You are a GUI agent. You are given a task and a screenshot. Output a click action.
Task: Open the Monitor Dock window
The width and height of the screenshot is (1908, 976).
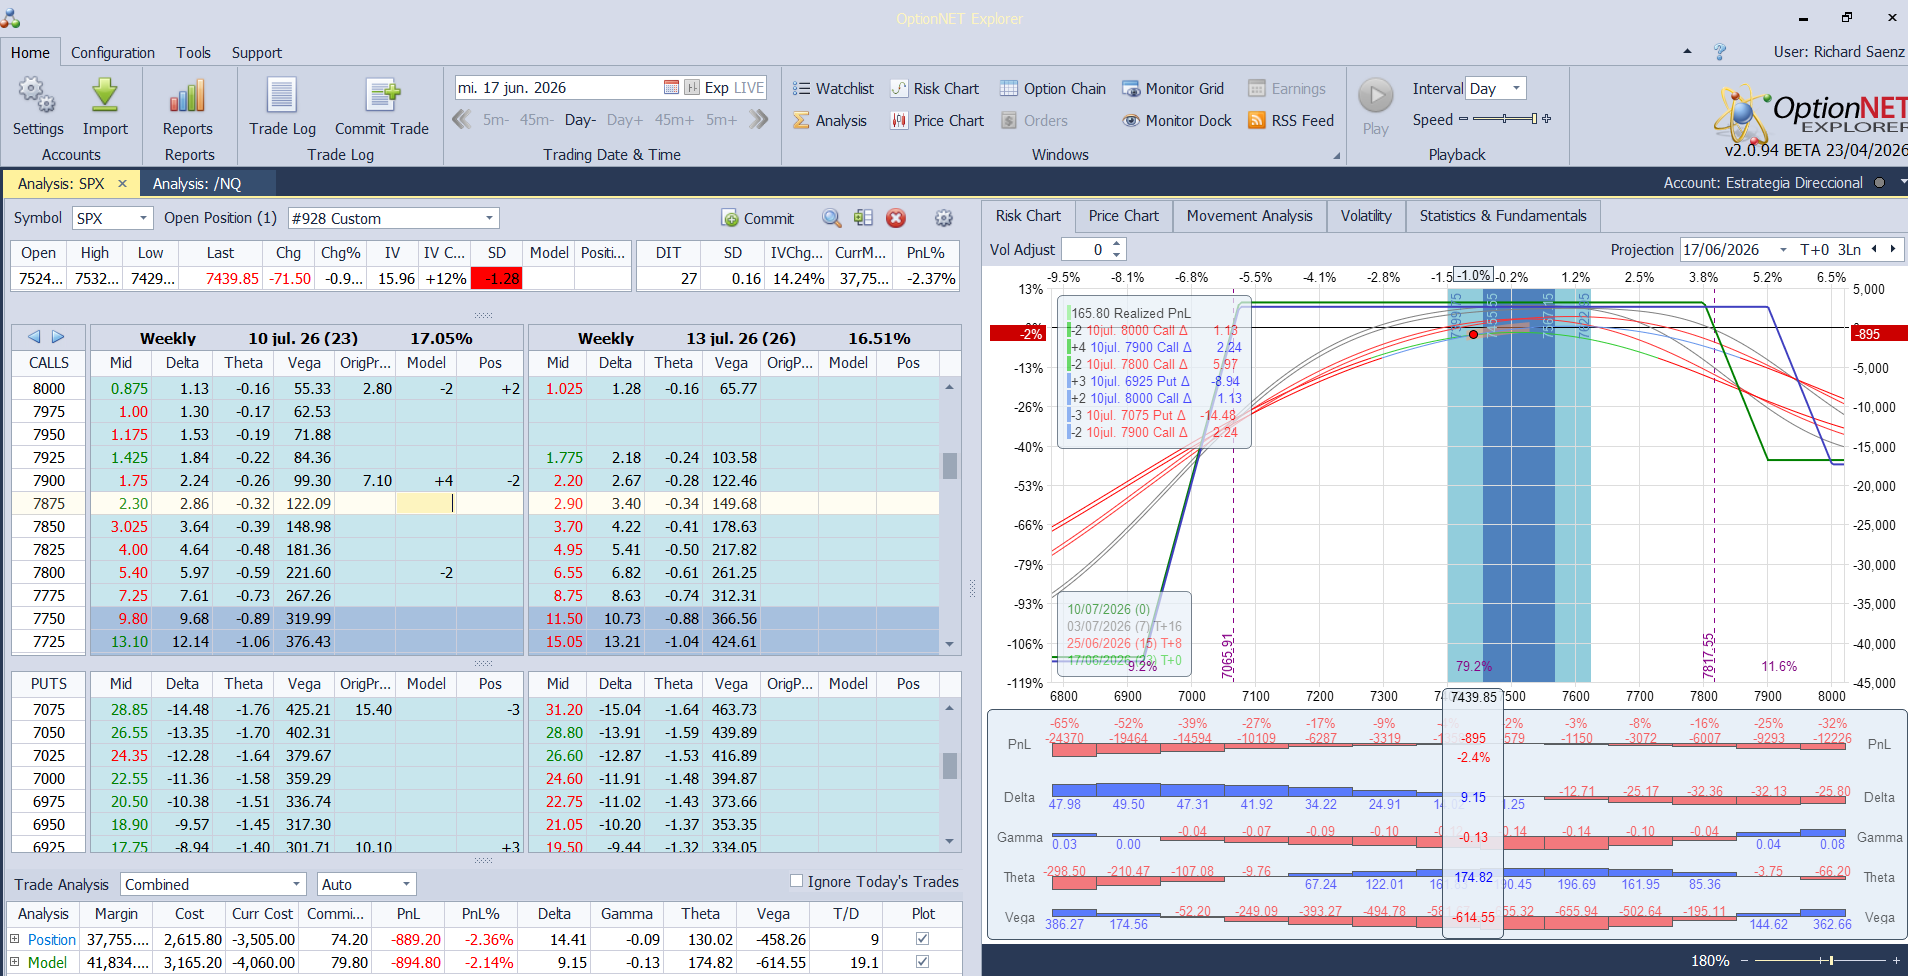[x=1177, y=121]
